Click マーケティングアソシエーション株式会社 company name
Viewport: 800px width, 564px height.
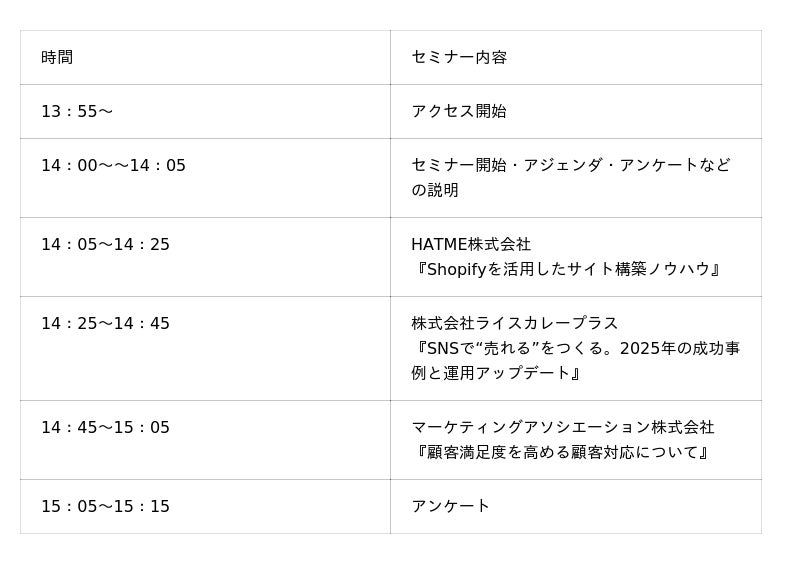562,427
